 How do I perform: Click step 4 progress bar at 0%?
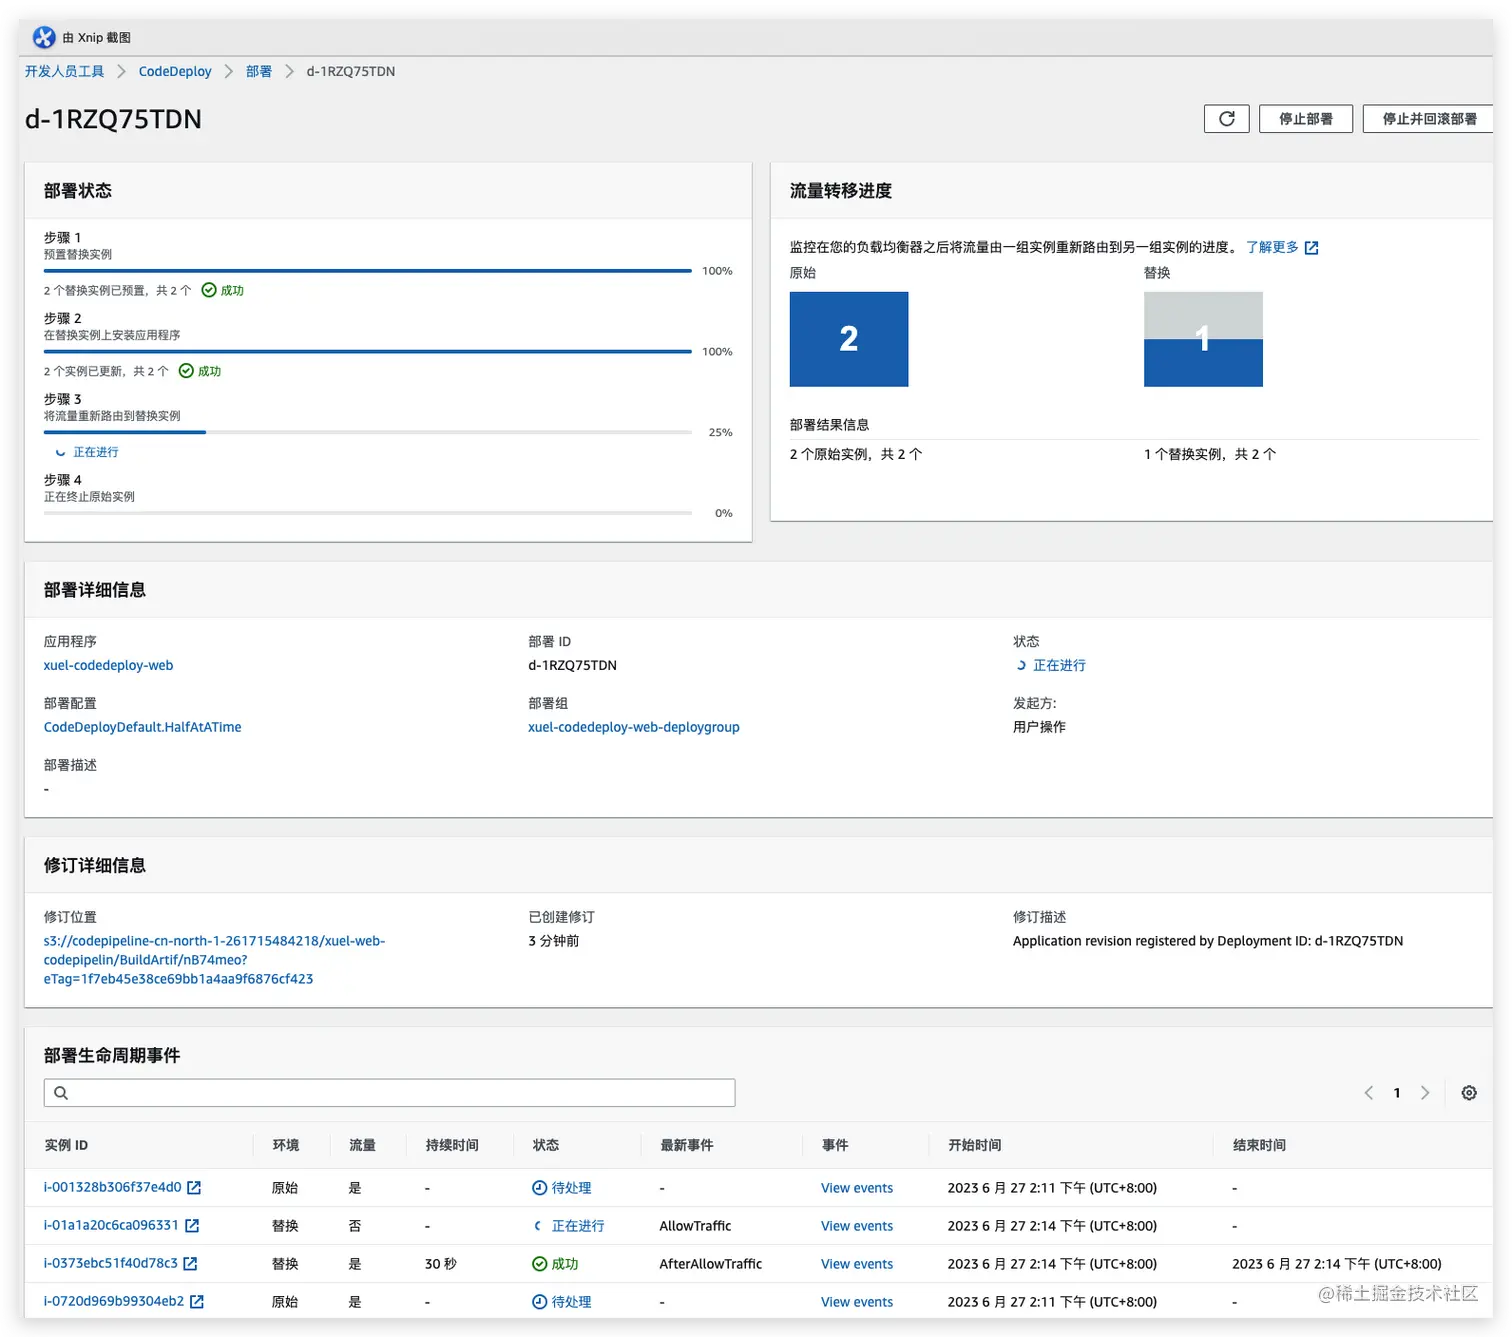click(368, 513)
